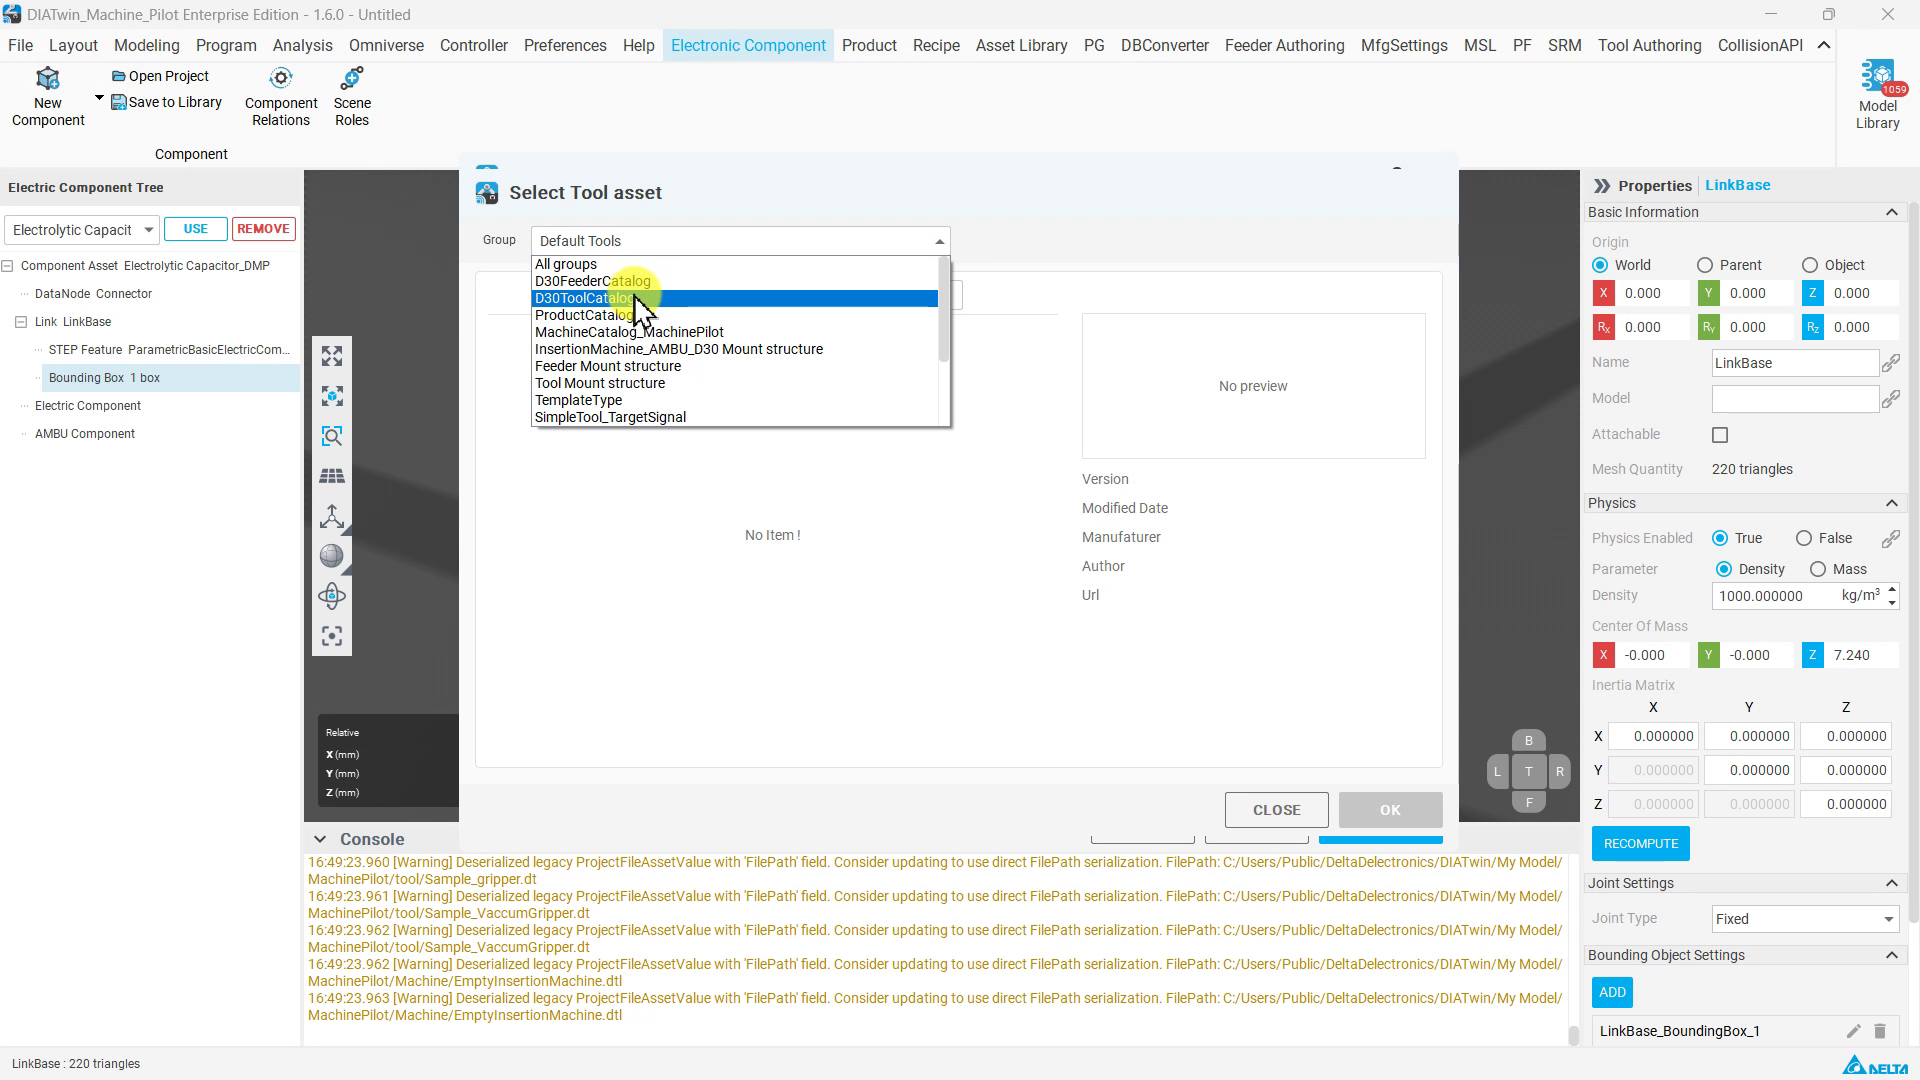Delete LinkBase_BoundingBox_1 with the trash icon
Screen dimensions: 1920x1080
(1880, 1031)
